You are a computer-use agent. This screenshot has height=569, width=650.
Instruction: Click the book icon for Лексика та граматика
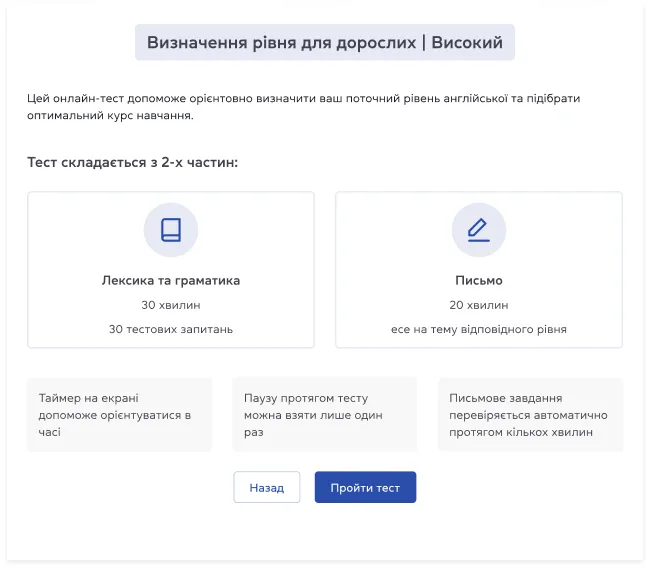click(171, 230)
